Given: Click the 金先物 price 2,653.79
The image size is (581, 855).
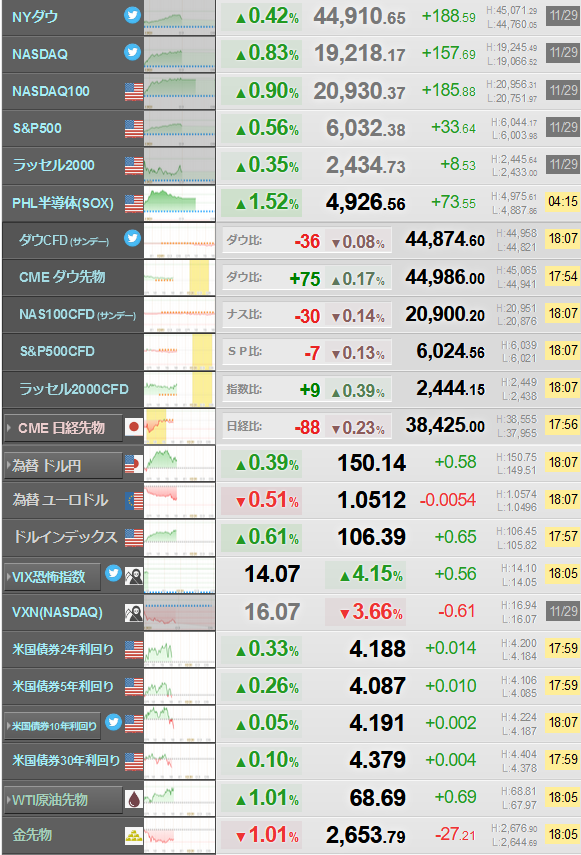Looking at the screenshot, I should tap(366, 835).
